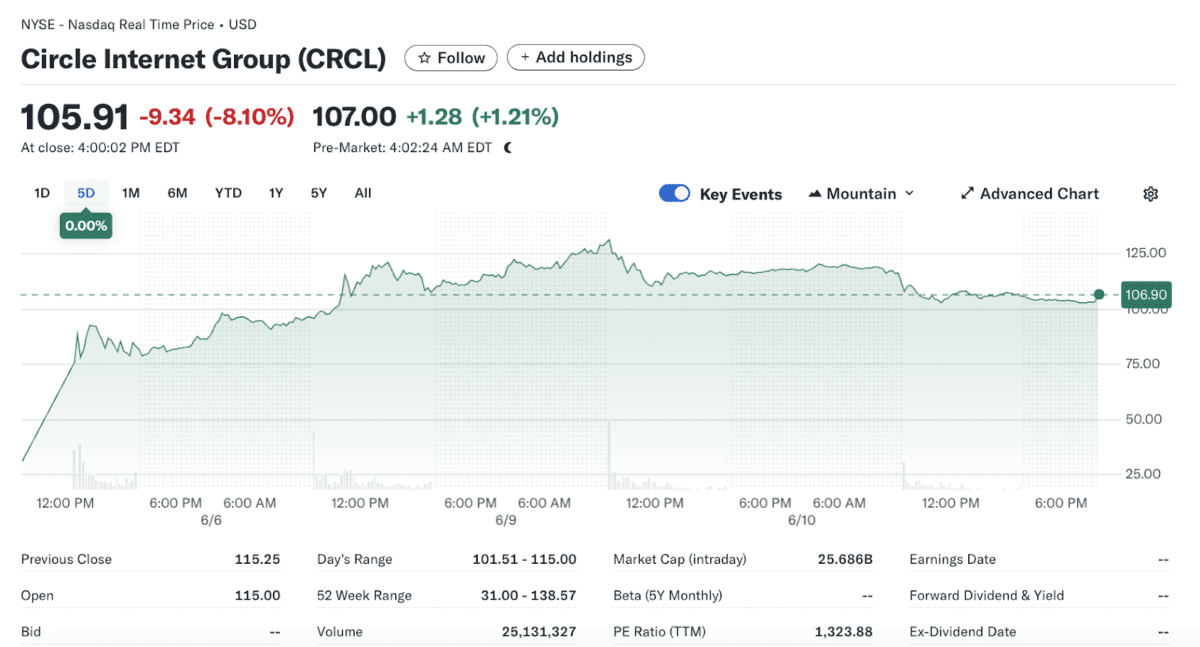The image size is (1200, 647).
Task: Click the moon icon beside Pre-Market time
Action: (x=508, y=148)
